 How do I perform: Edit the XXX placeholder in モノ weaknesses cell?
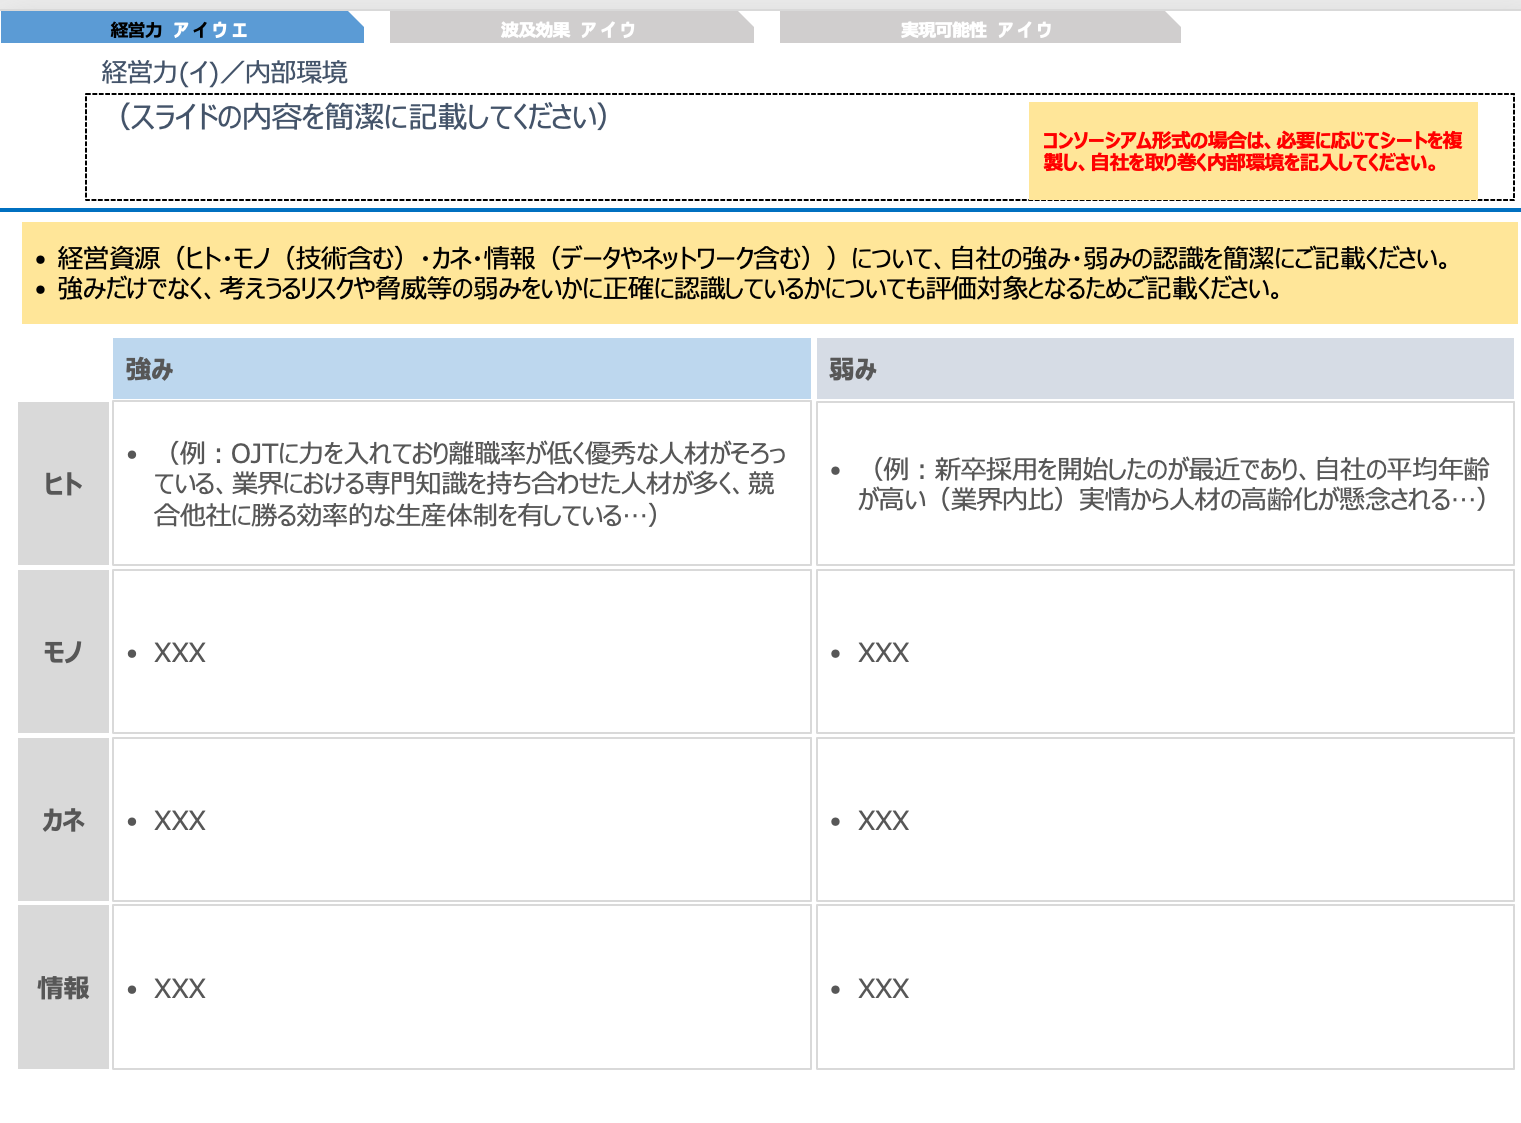[x=884, y=651]
